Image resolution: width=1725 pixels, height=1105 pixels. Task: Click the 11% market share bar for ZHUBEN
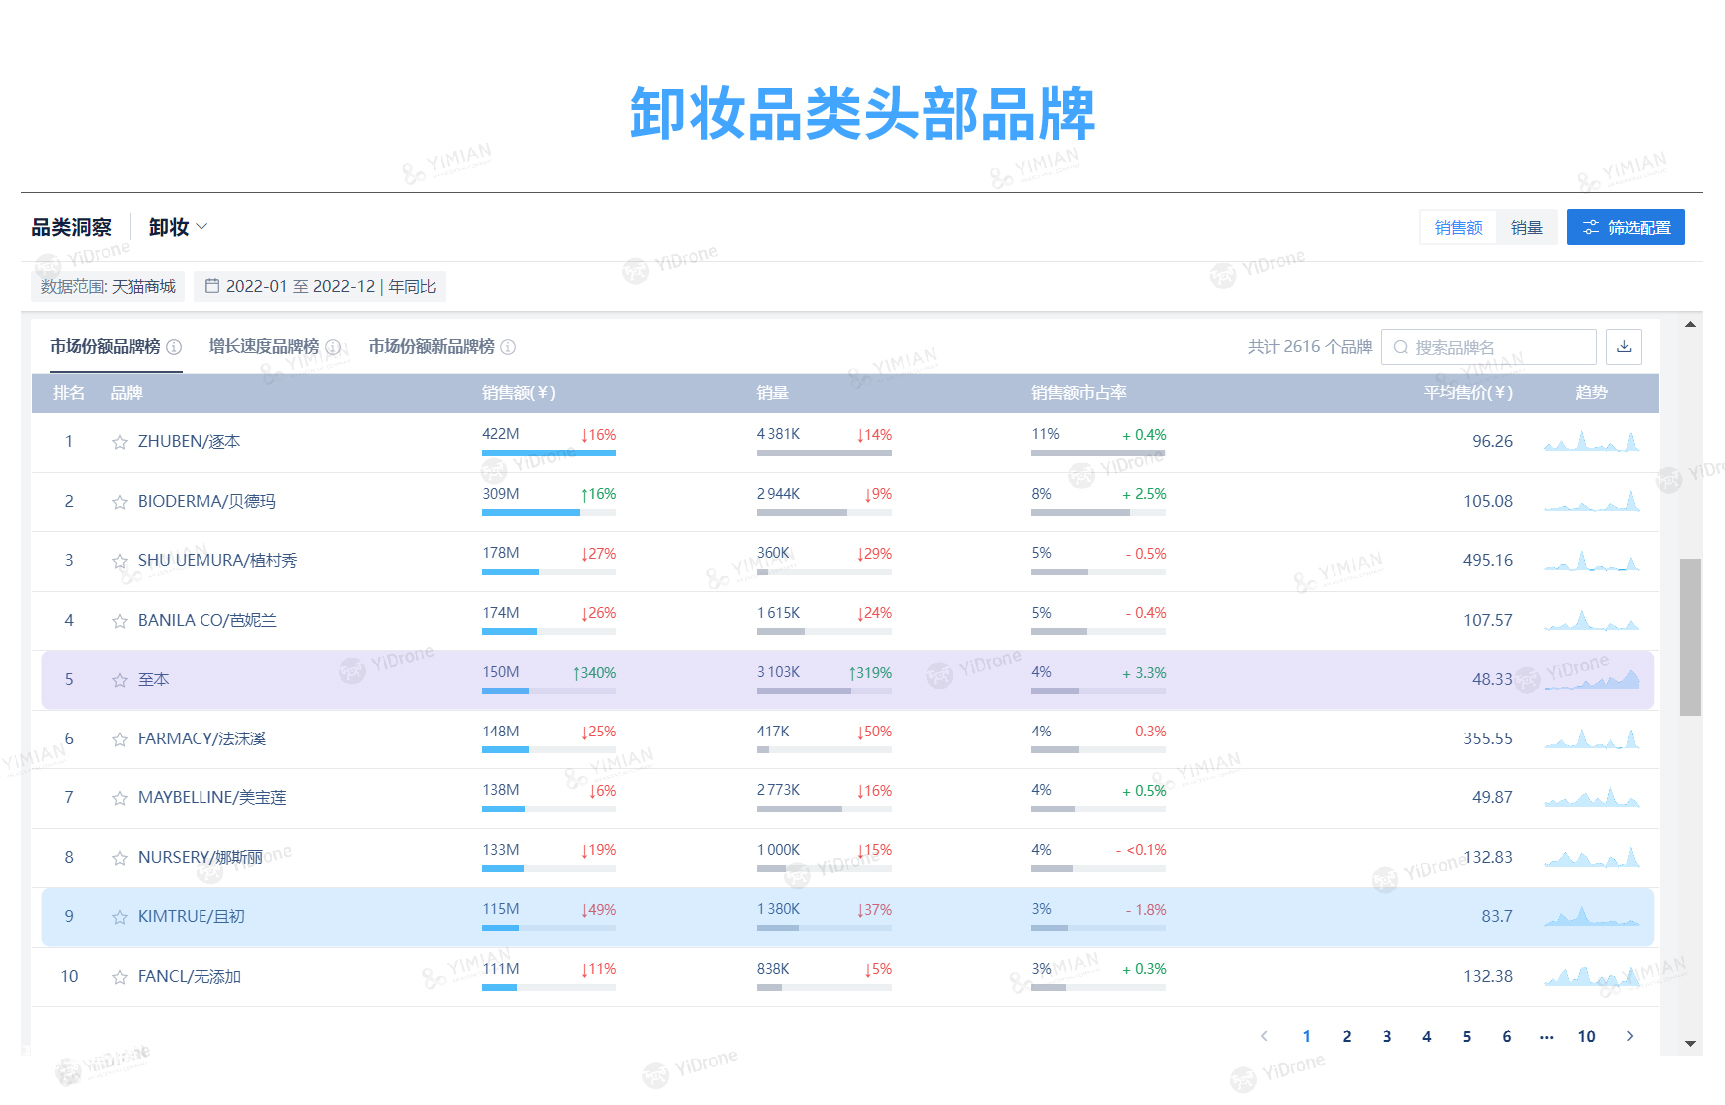coord(1098,453)
